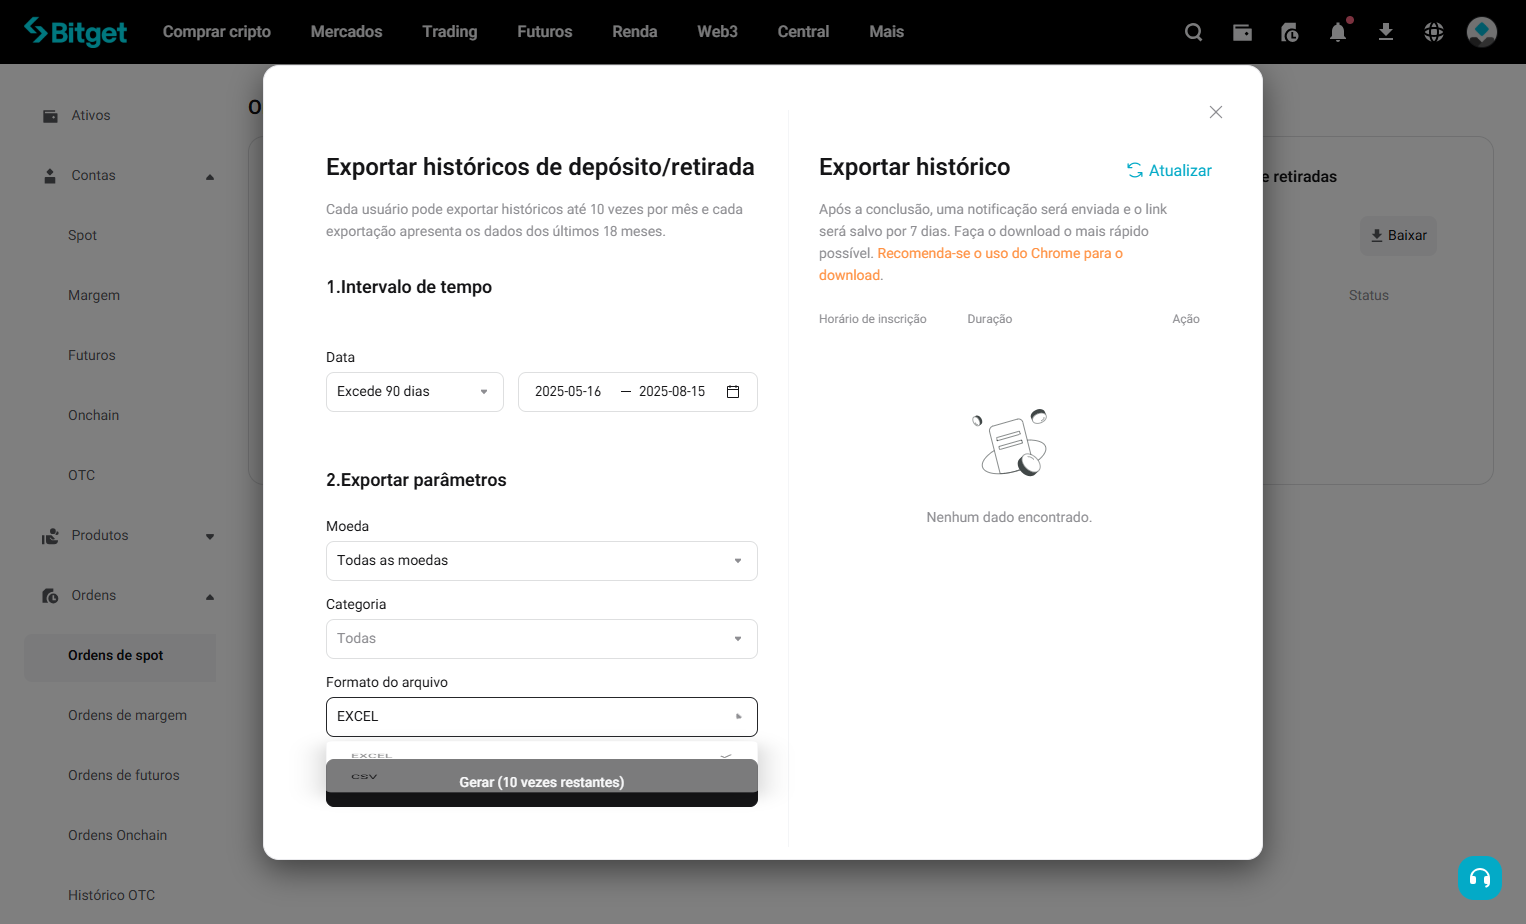The width and height of the screenshot is (1526, 924).
Task: Open the Renda top menu
Action: 635,32
